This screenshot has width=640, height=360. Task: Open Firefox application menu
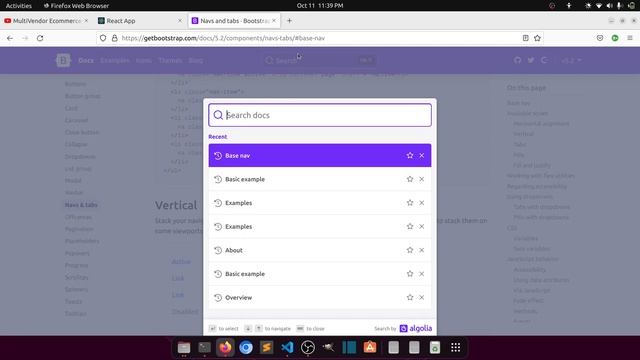630,38
